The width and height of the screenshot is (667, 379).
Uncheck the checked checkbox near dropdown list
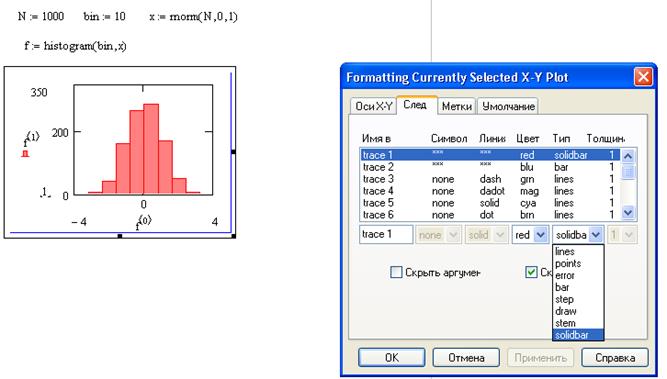(531, 272)
